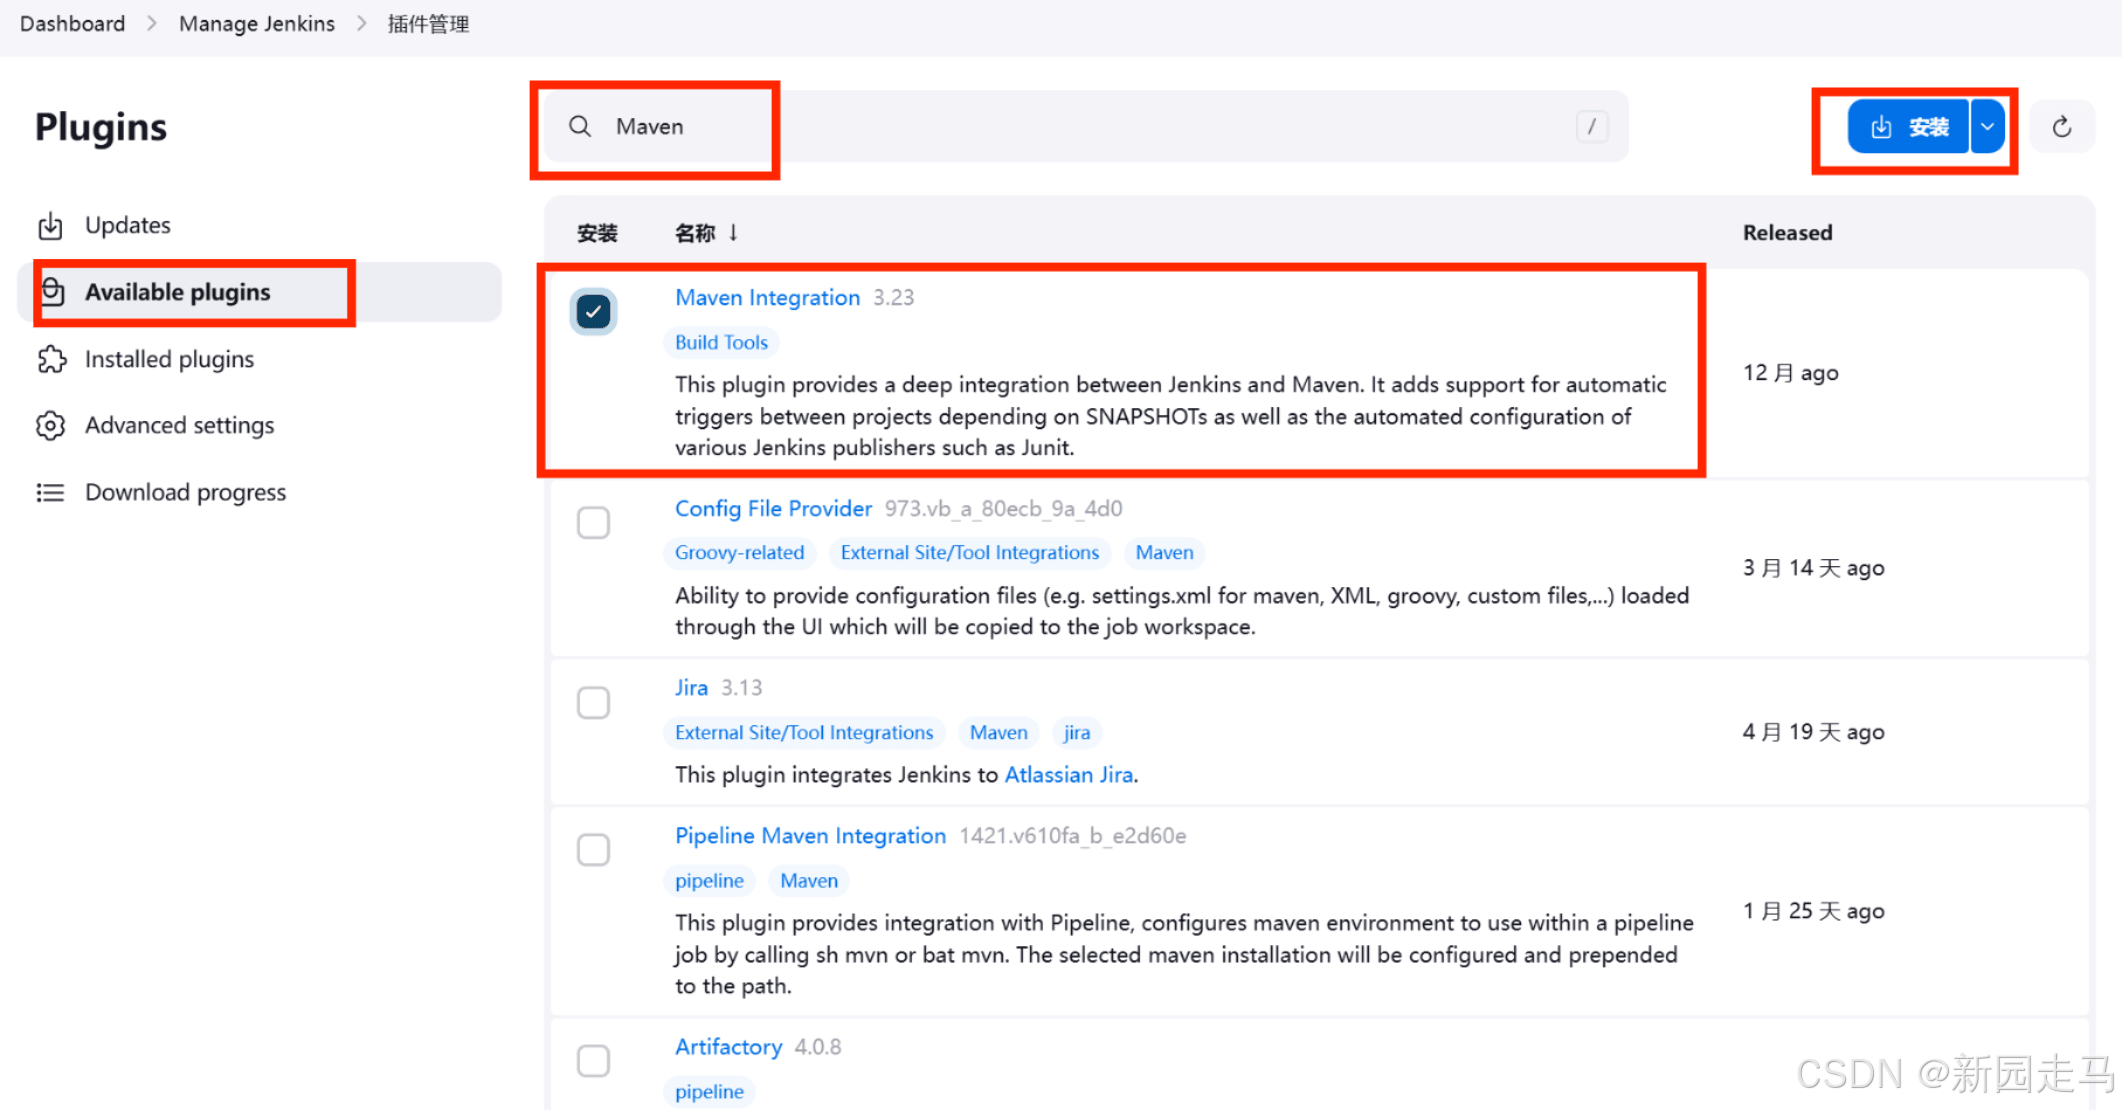Follow the Atlassian Jira link
Image resolution: width=2122 pixels, height=1110 pixels.
(x=1069, y=775)
